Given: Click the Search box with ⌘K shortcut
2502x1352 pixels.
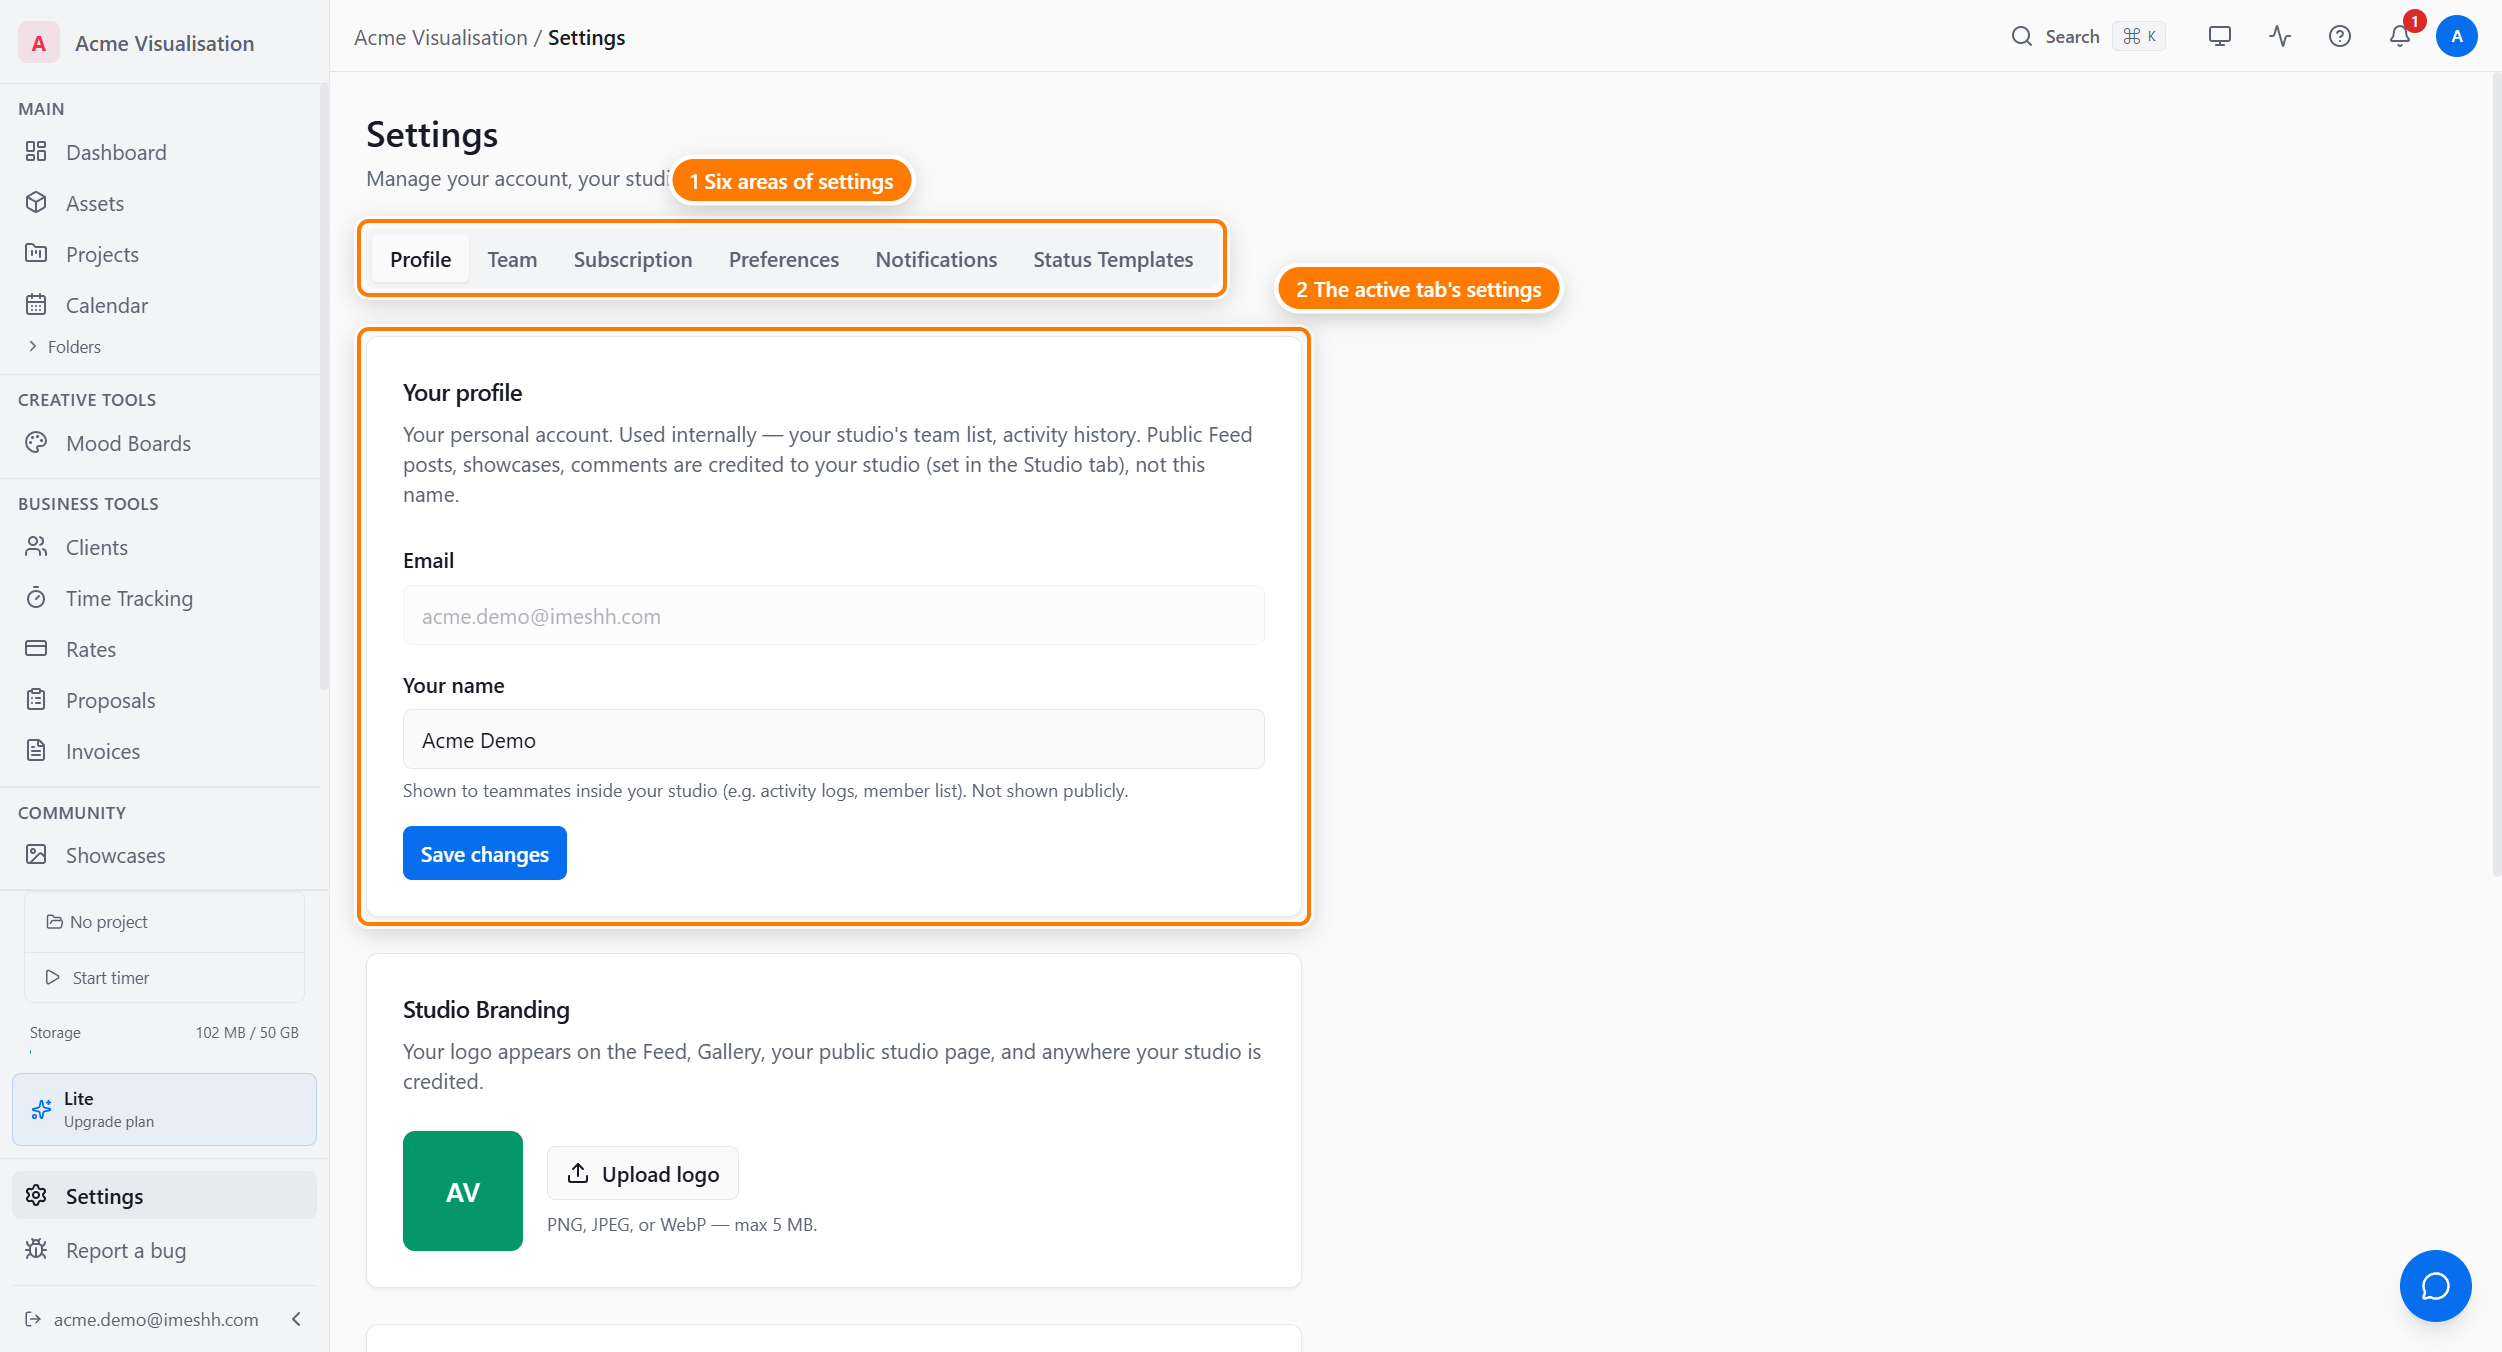Looking at the screenshot, I should click(x=2087, y=36).
